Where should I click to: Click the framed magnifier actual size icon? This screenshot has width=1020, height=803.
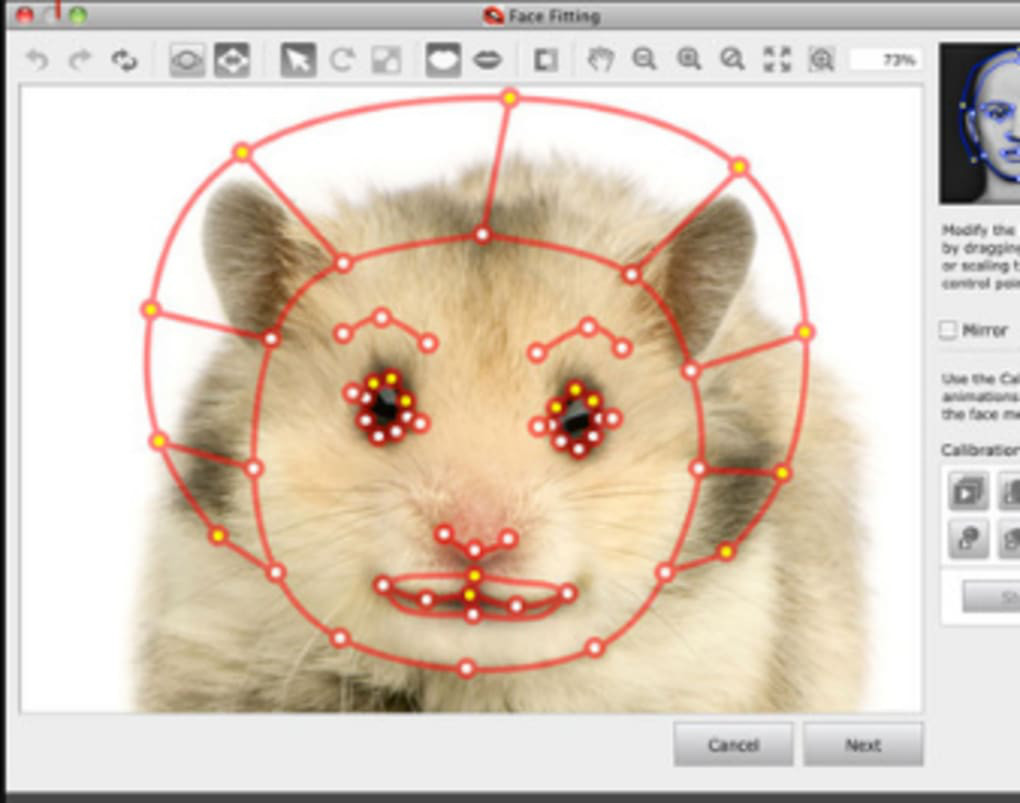point(822,60)
